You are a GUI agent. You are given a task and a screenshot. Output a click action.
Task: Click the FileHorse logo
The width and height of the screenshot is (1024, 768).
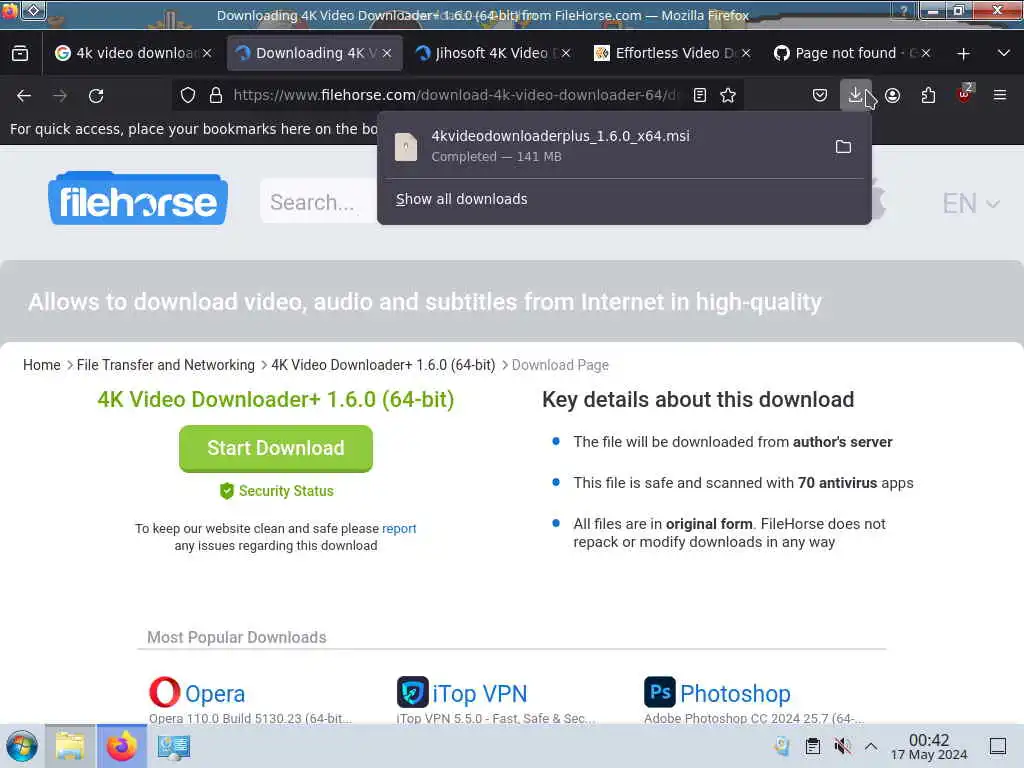[138, 199]
